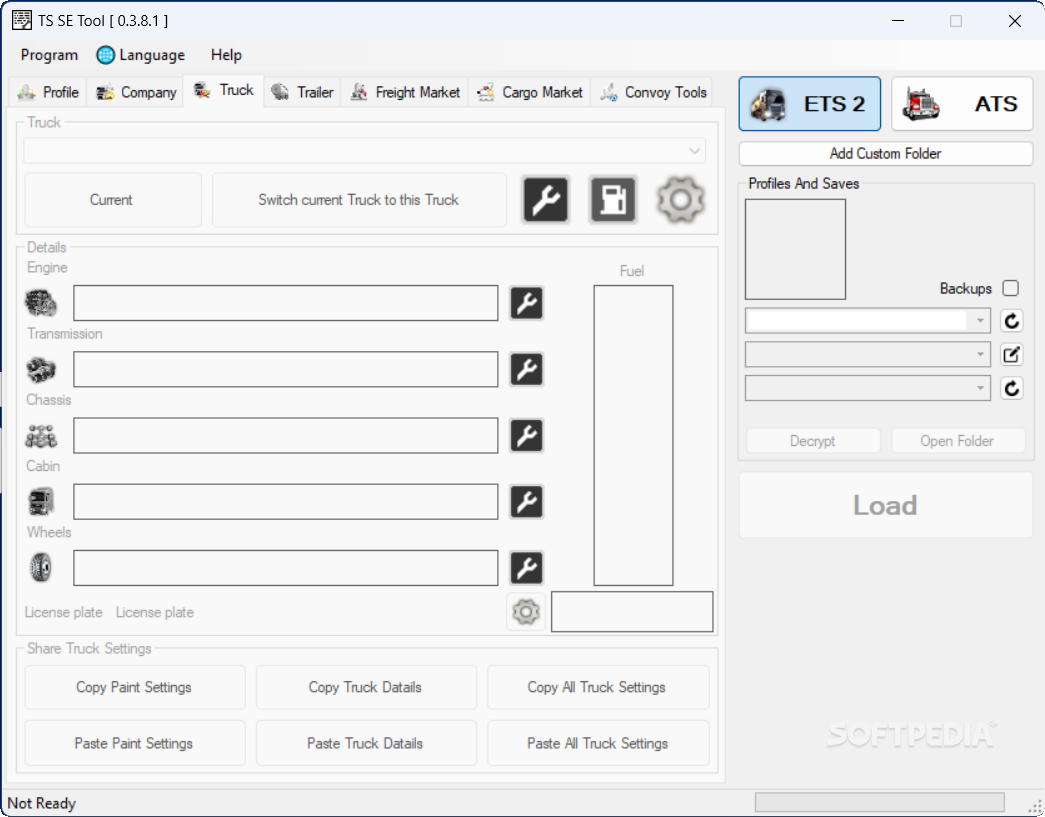Click the Open Folder button

(x=958, y=441)
